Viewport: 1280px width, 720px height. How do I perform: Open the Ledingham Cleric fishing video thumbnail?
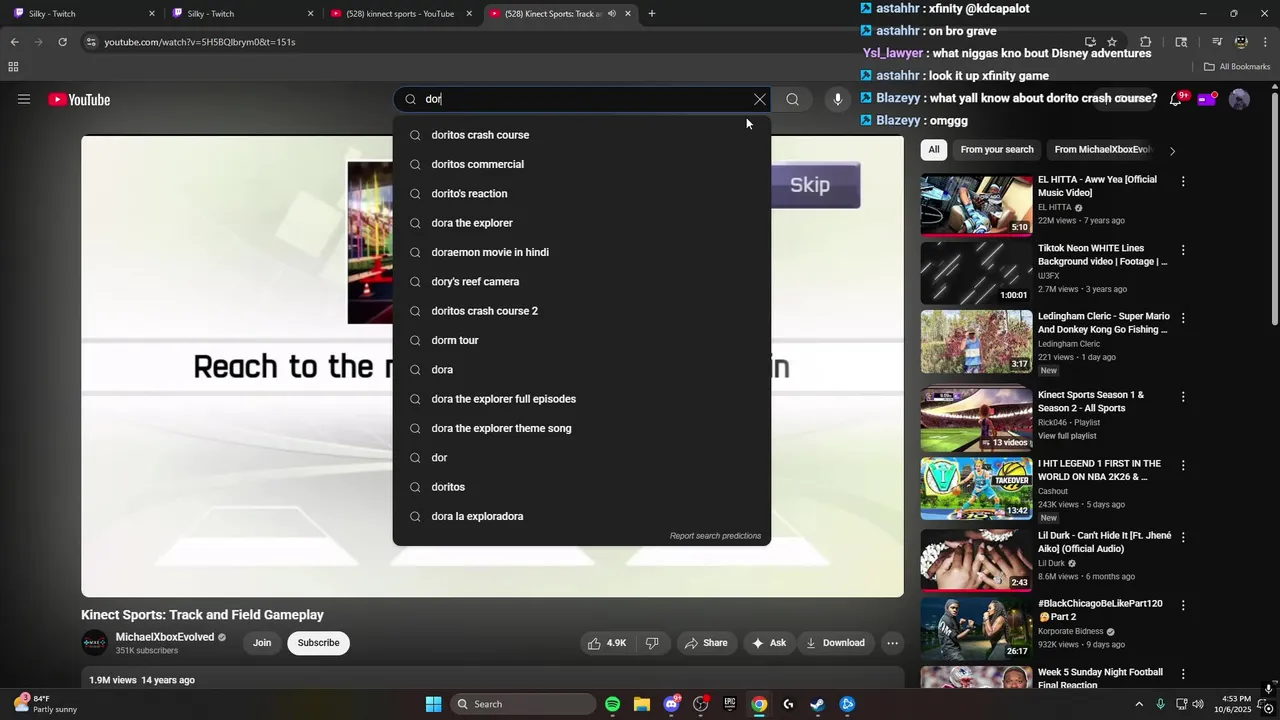point(976,341)
